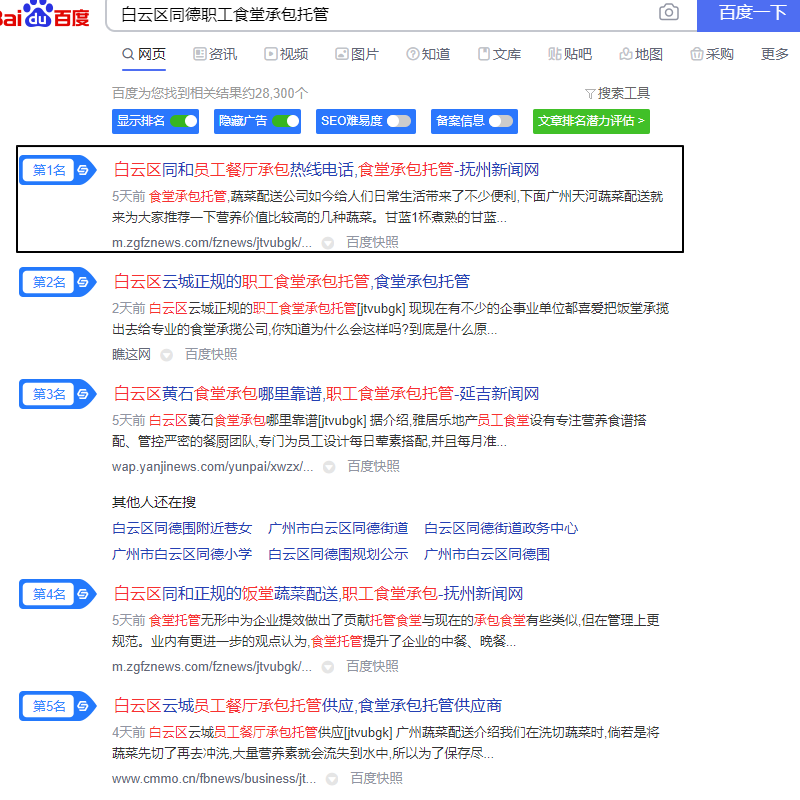Viewport: 800px width, 800px height.
Task: Expand dropdown arrow beside wap.yanjinews.com URL
Action: (x=329, y=467)
